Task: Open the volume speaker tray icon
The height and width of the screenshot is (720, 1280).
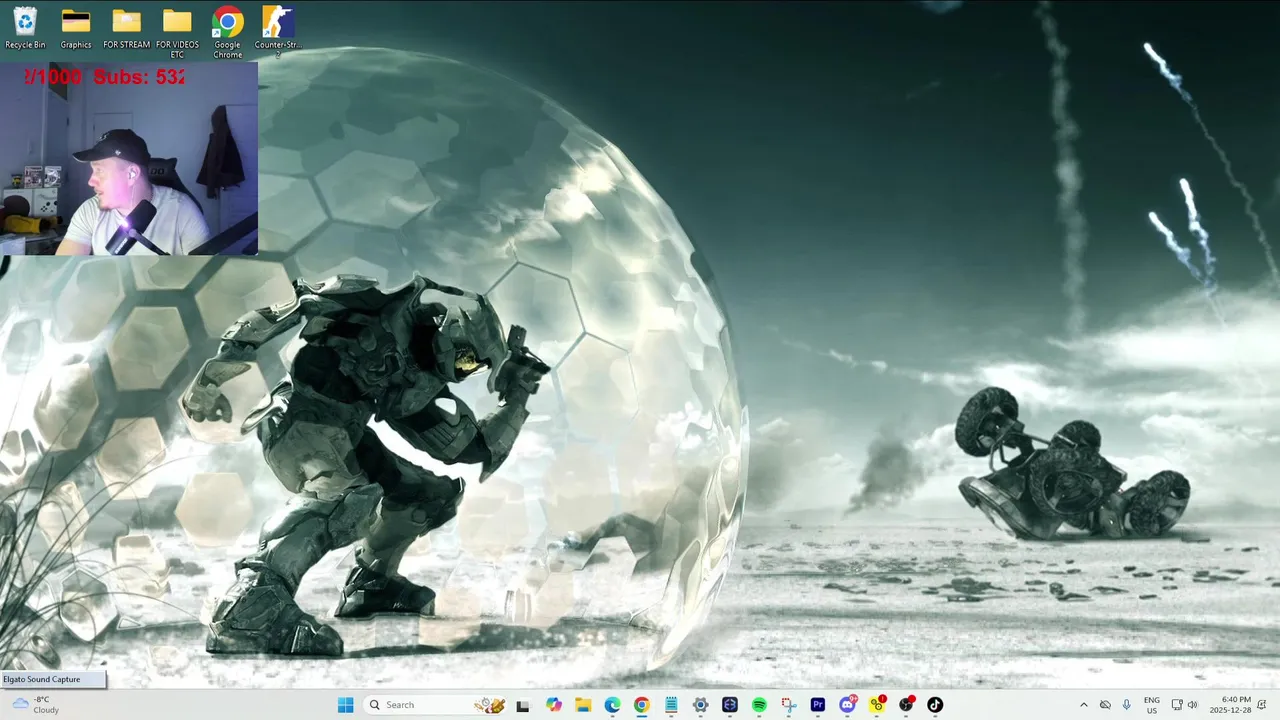Action: pos(1192,705)
